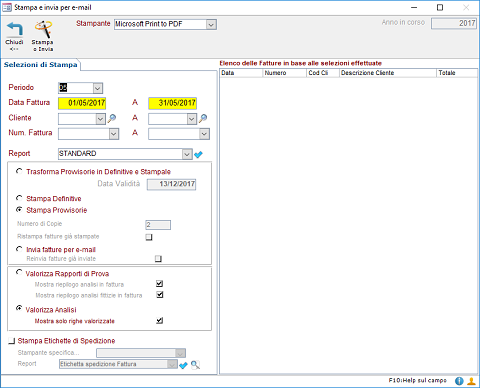Click the blue checkmark beside the STANDARD report
This screenshot has height=388, width=480.
[x=198, y=154]
